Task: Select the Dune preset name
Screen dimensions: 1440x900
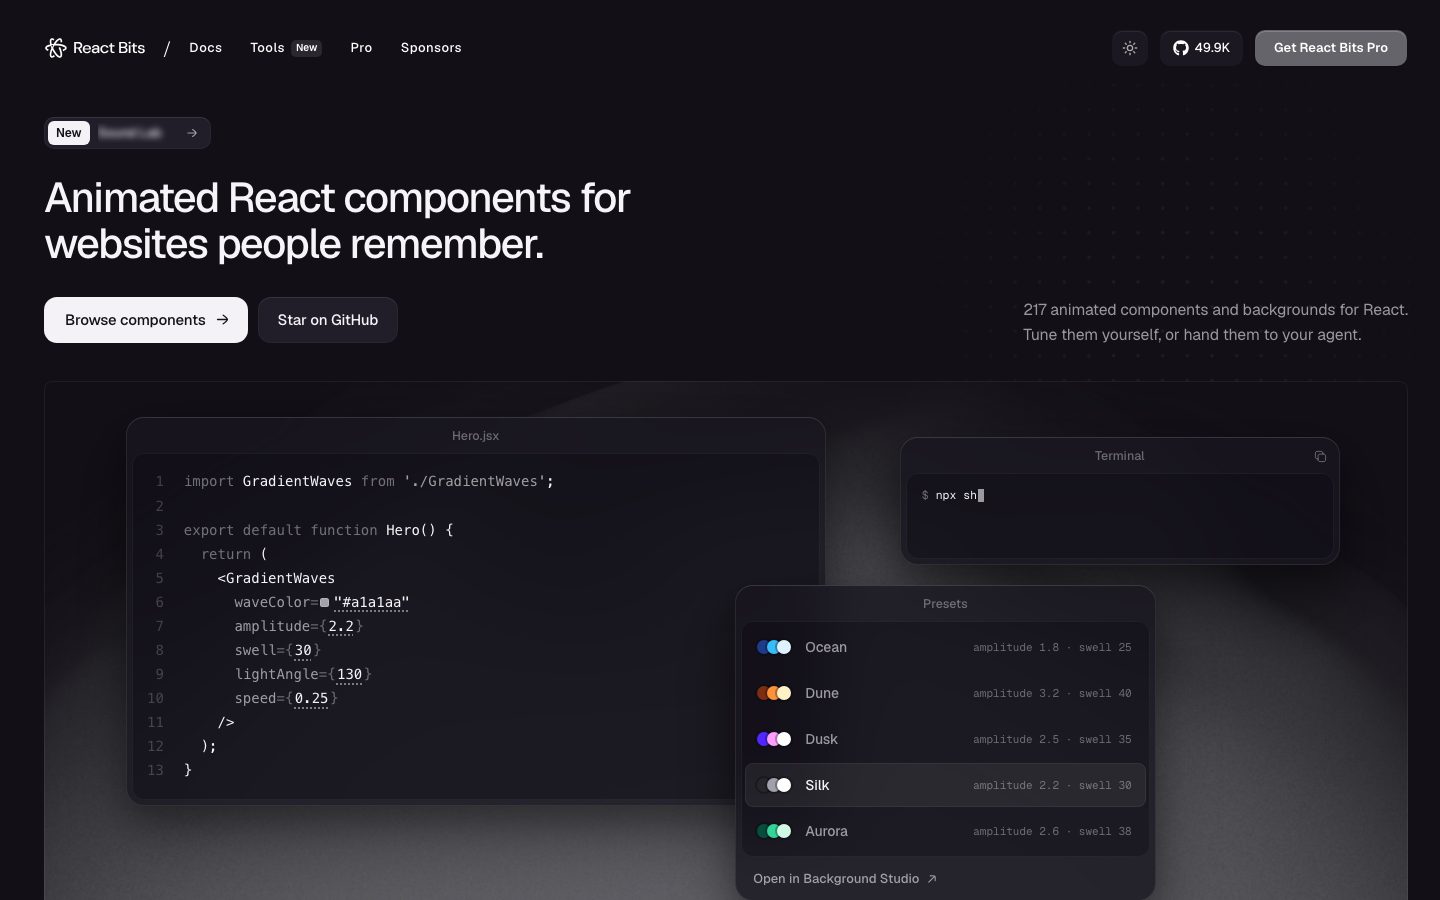Action: click(822, 693)
